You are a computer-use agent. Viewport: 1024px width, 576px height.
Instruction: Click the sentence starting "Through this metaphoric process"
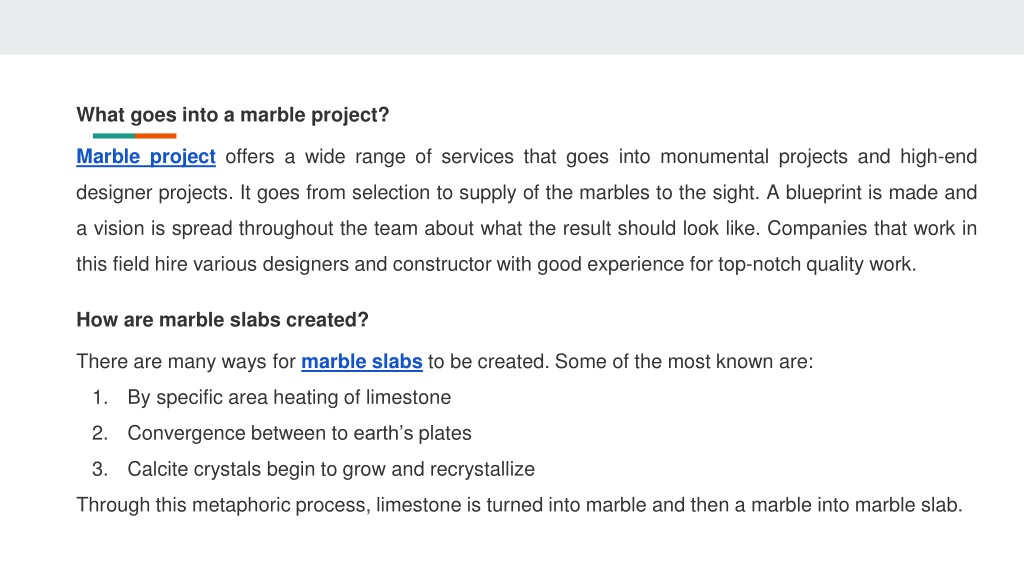tap(519, 505)
